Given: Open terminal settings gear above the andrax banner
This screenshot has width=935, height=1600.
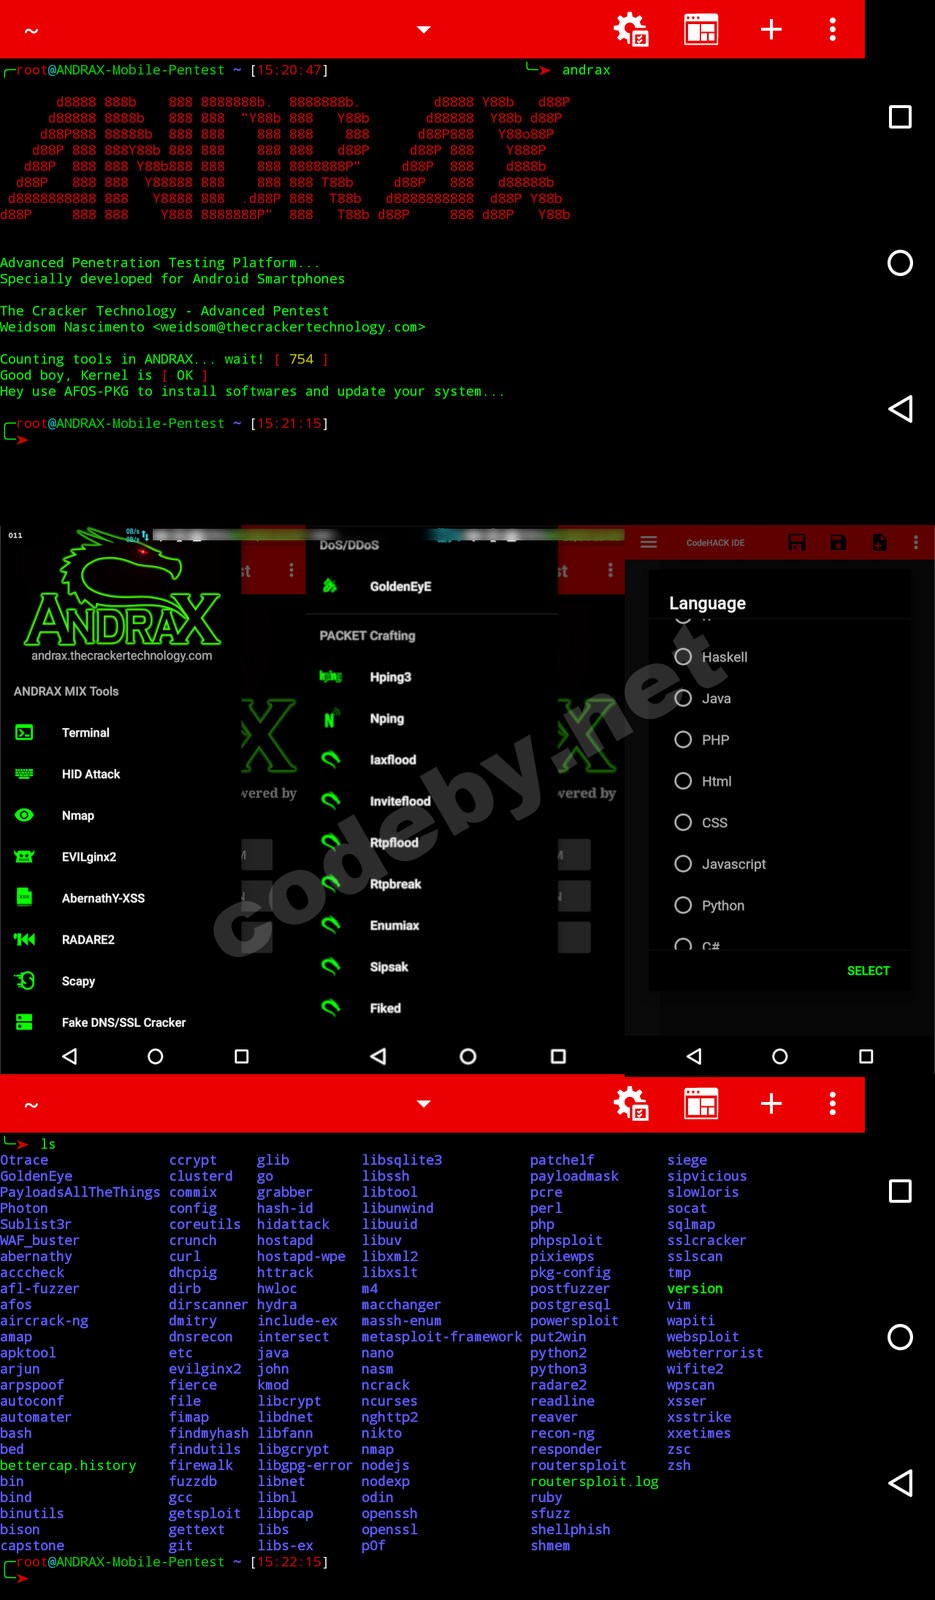Looking at the screenshot, I should pyautogui.click(x=631, y=29).
